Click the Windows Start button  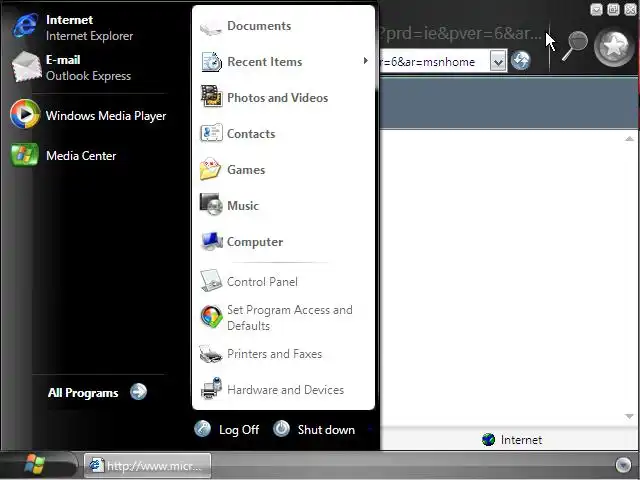[x=35, y=464]
